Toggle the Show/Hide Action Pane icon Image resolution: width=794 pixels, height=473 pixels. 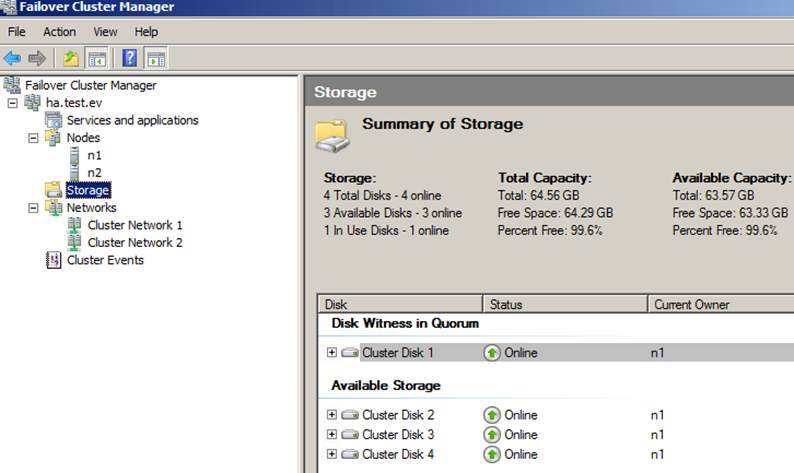(x=156, y=59)
